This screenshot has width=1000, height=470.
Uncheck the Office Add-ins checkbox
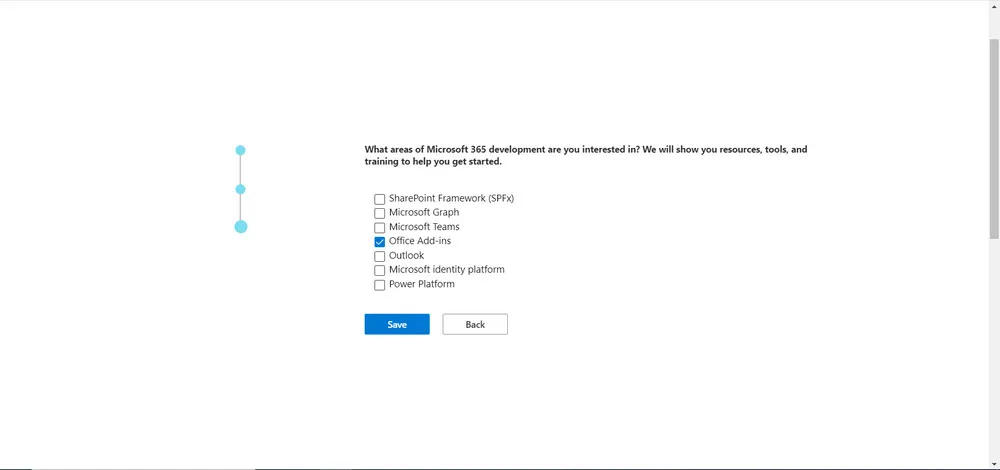tap(380, 242)
